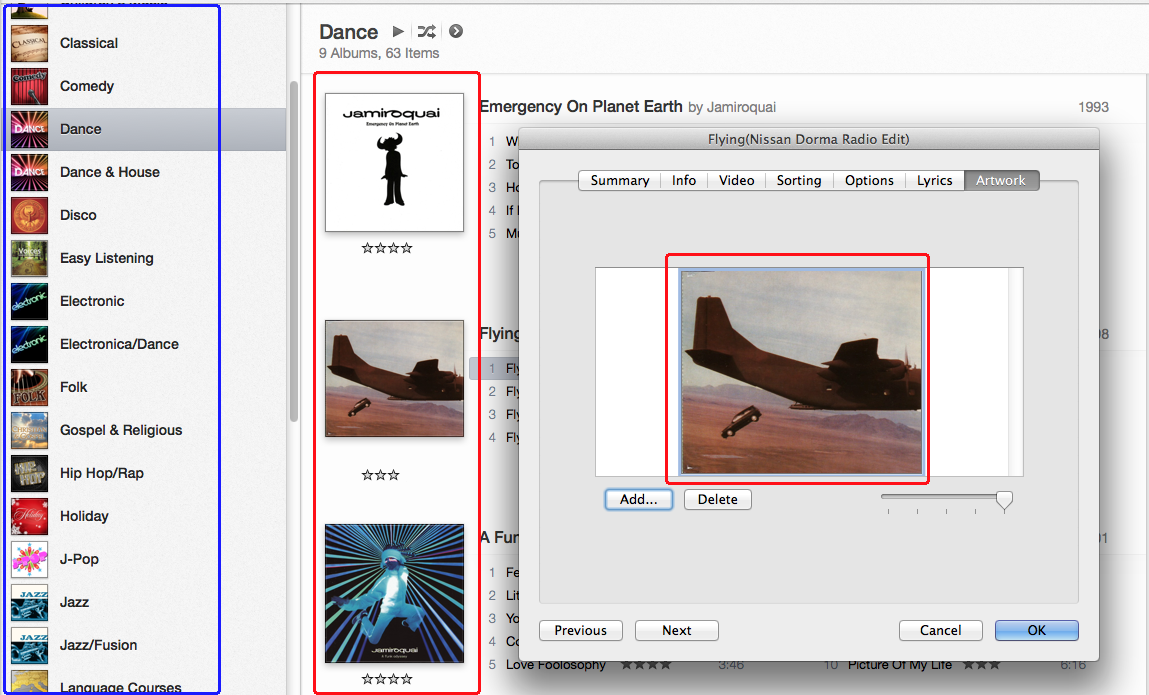Click the OK button

(1036, 630)
